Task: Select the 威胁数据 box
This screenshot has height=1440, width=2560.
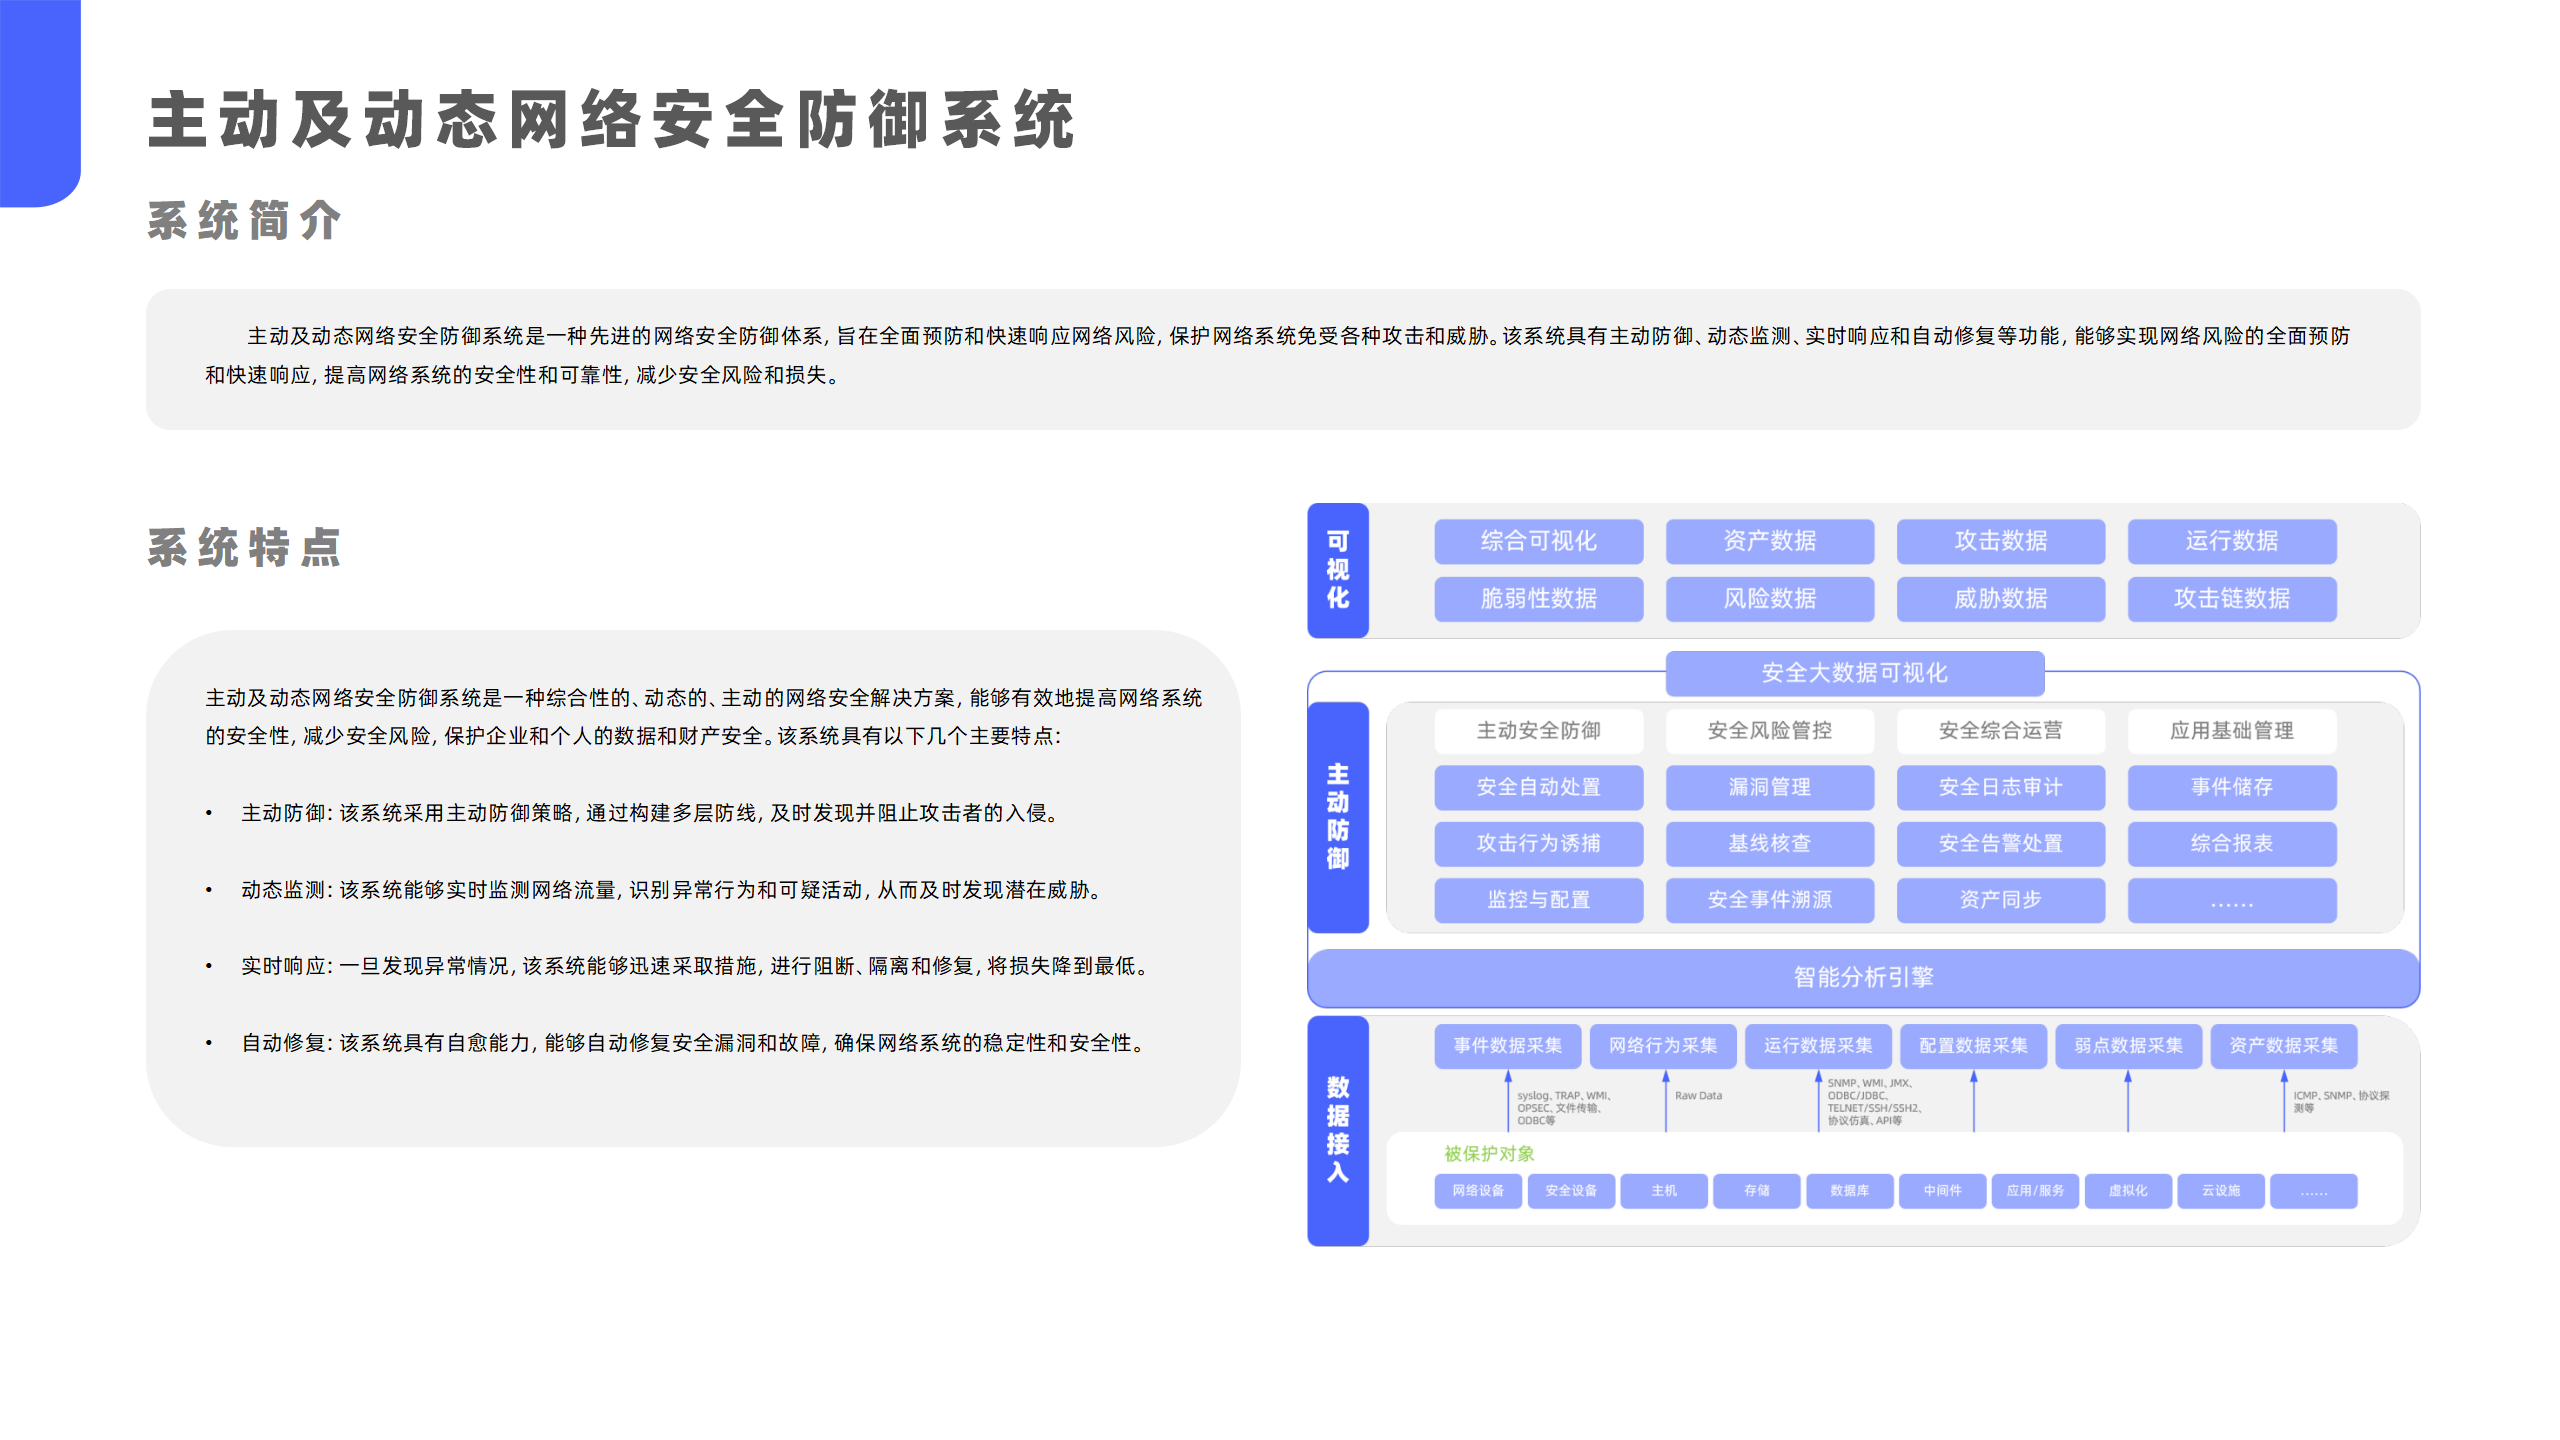Action: 2001,599
